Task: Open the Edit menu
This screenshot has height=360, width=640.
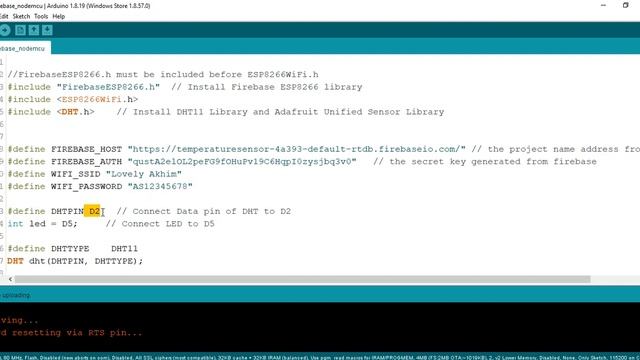Action: pyautogui.click(x=4, y=16)
